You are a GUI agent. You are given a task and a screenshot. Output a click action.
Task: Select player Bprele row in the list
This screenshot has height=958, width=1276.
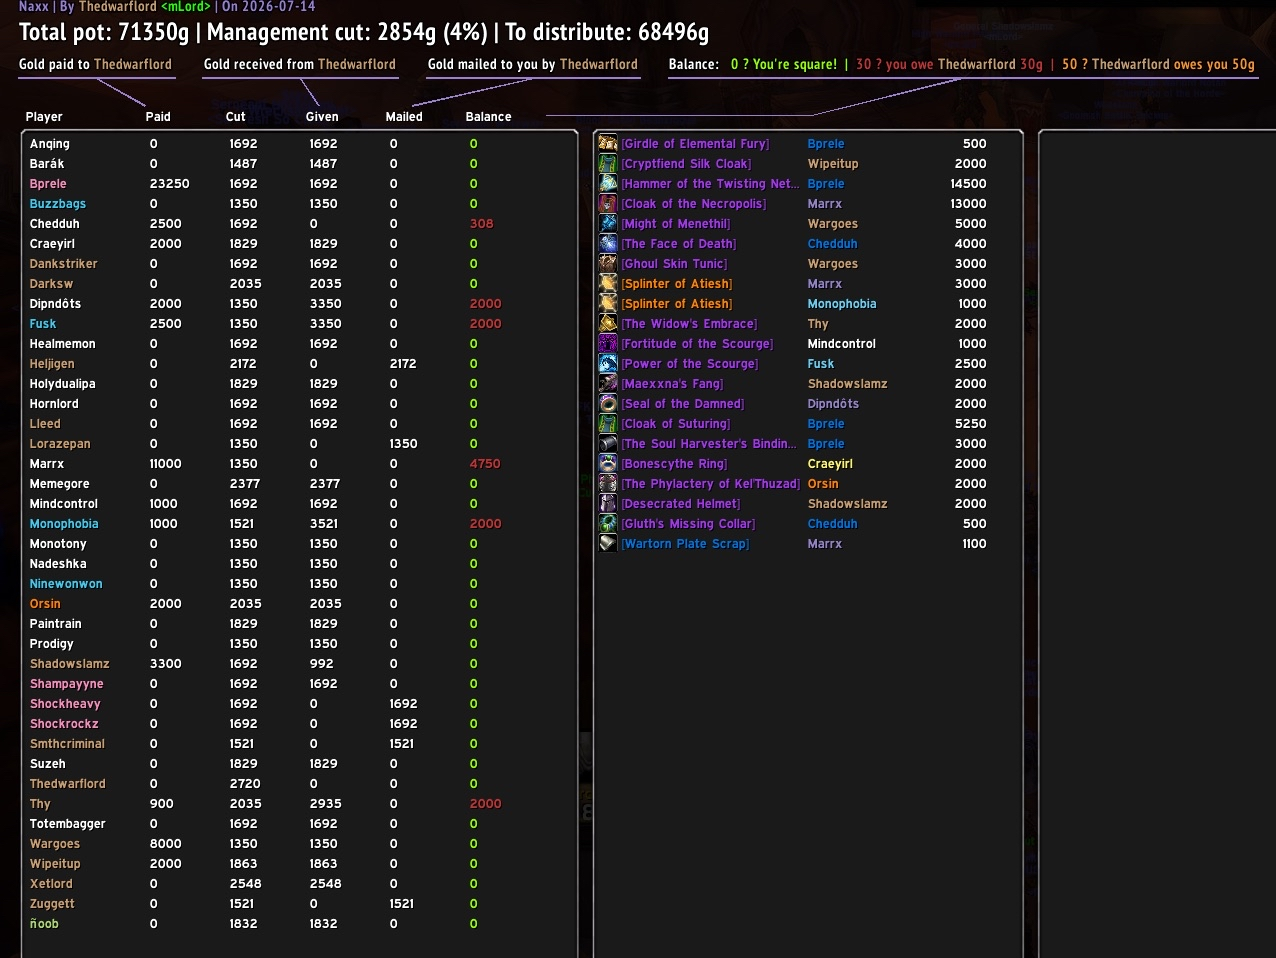[300, 184]
